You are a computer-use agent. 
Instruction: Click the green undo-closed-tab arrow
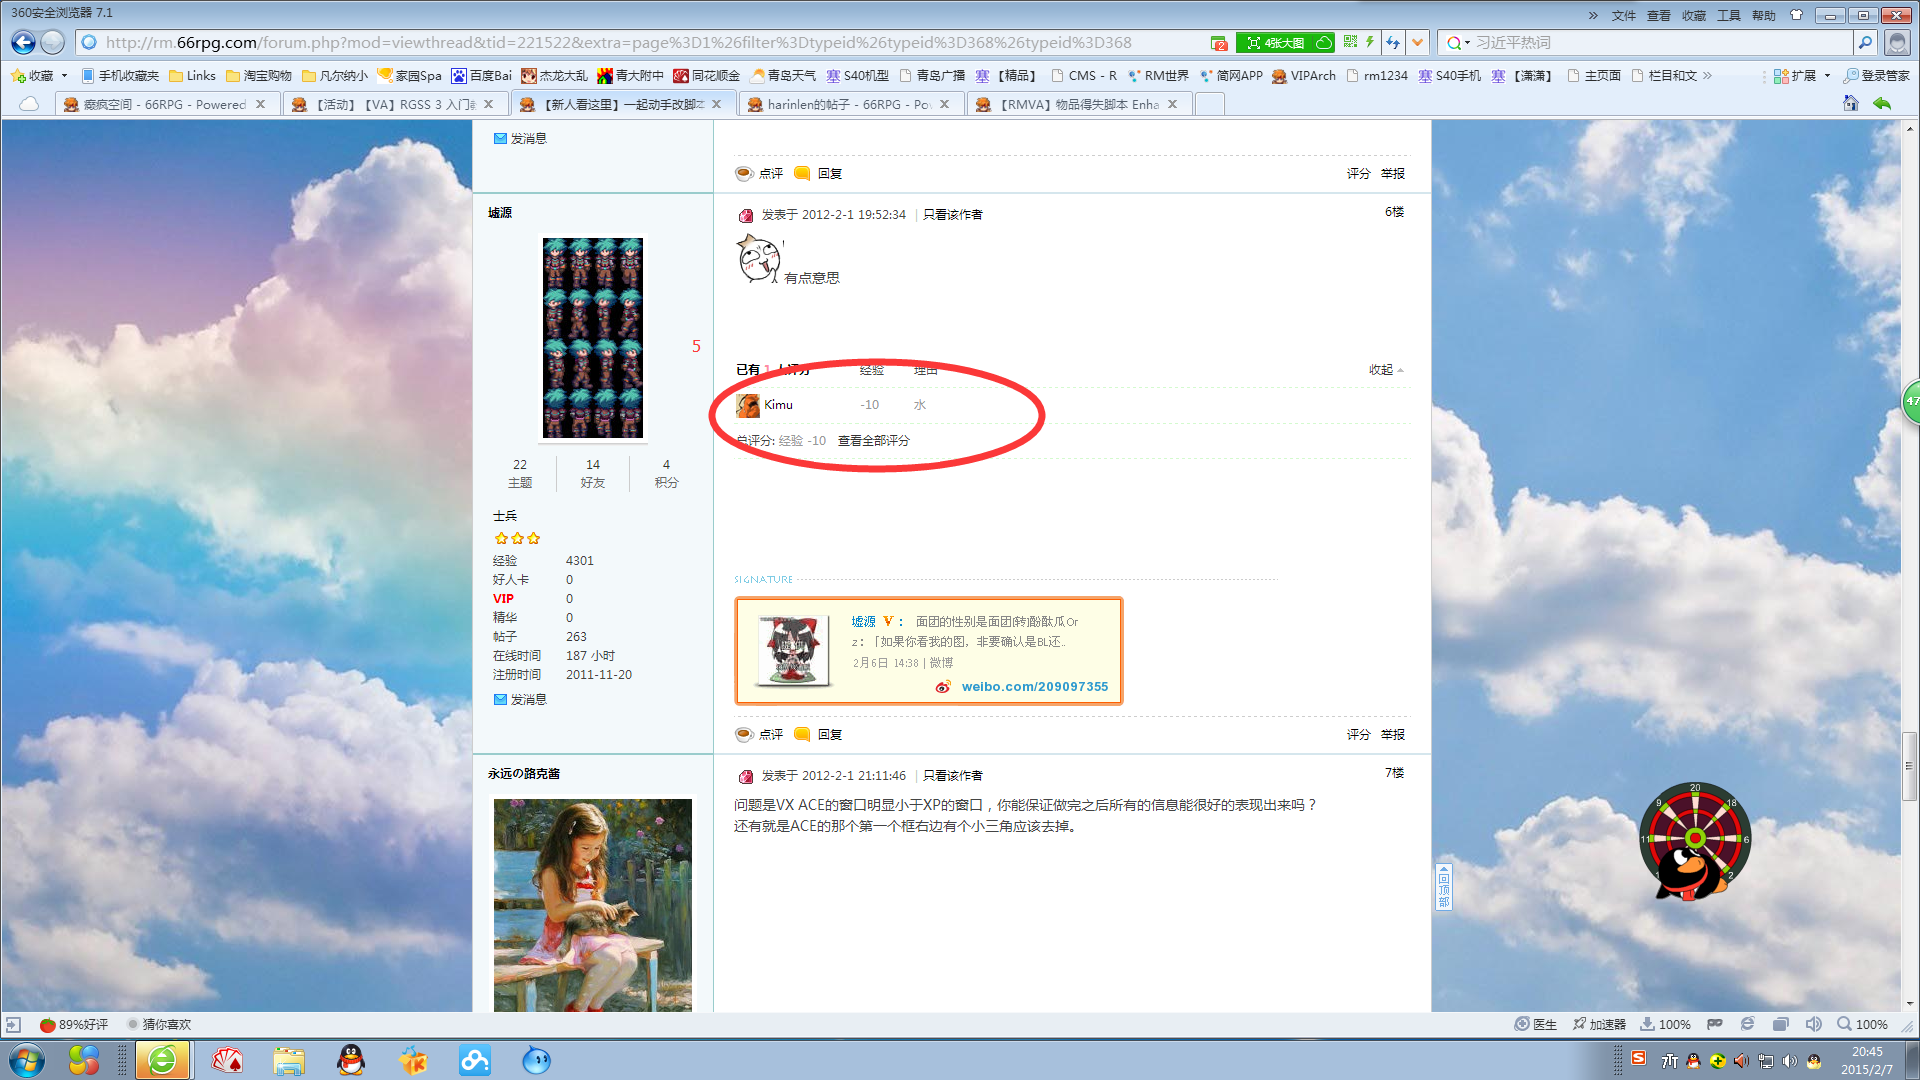tap(1882, 103)
